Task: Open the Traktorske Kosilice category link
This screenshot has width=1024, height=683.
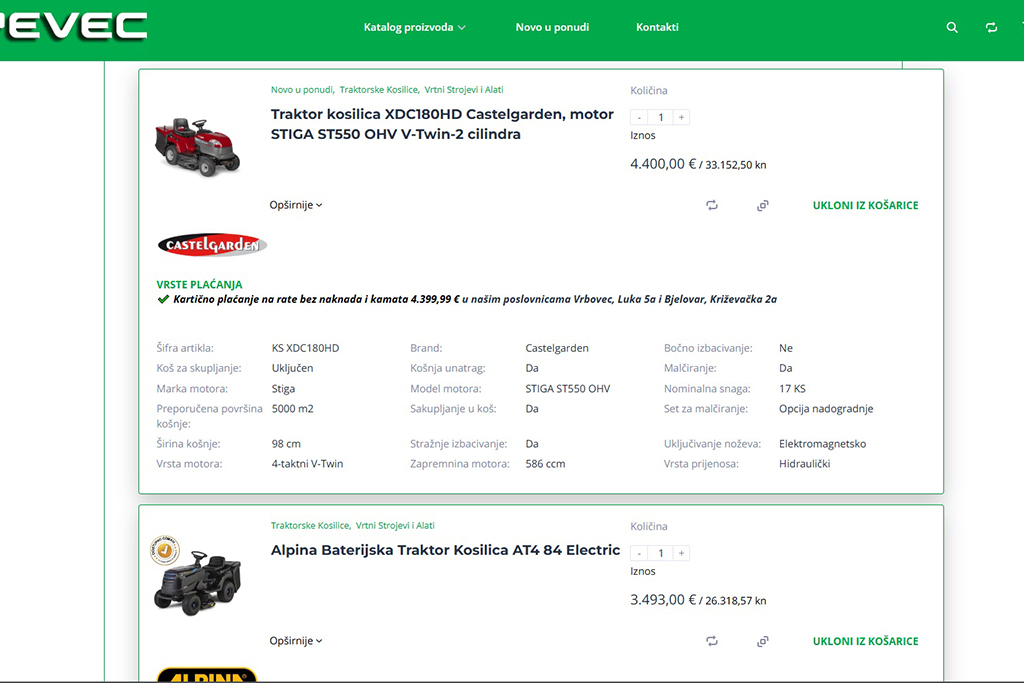Action: pyautogui.click(x=378, y=89)
